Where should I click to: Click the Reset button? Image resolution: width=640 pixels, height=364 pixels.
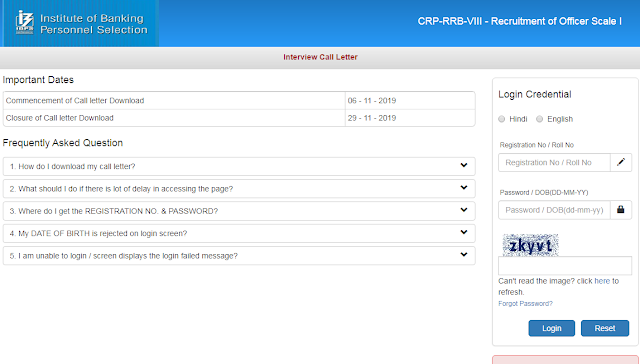coord(605,328)
